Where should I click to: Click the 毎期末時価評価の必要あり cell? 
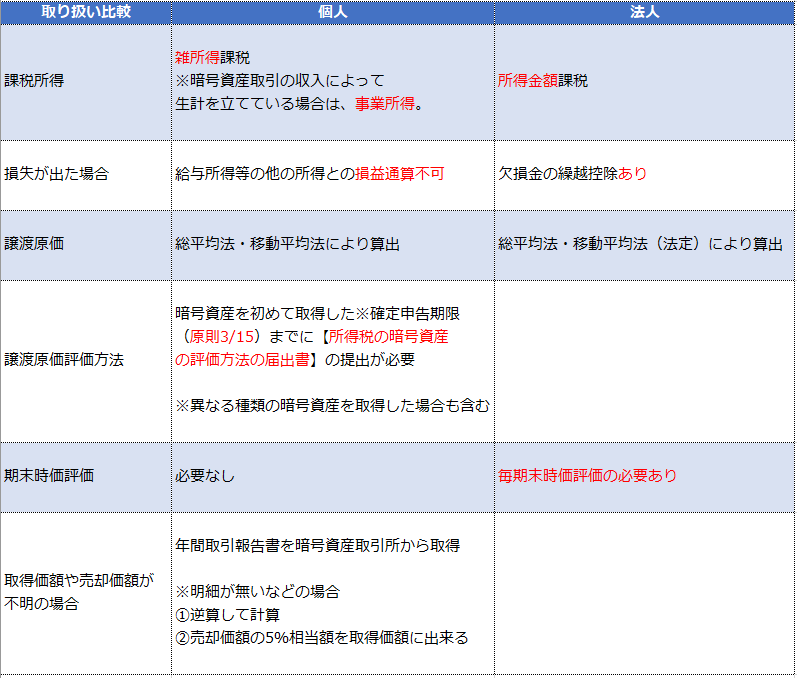coord(587,475)
